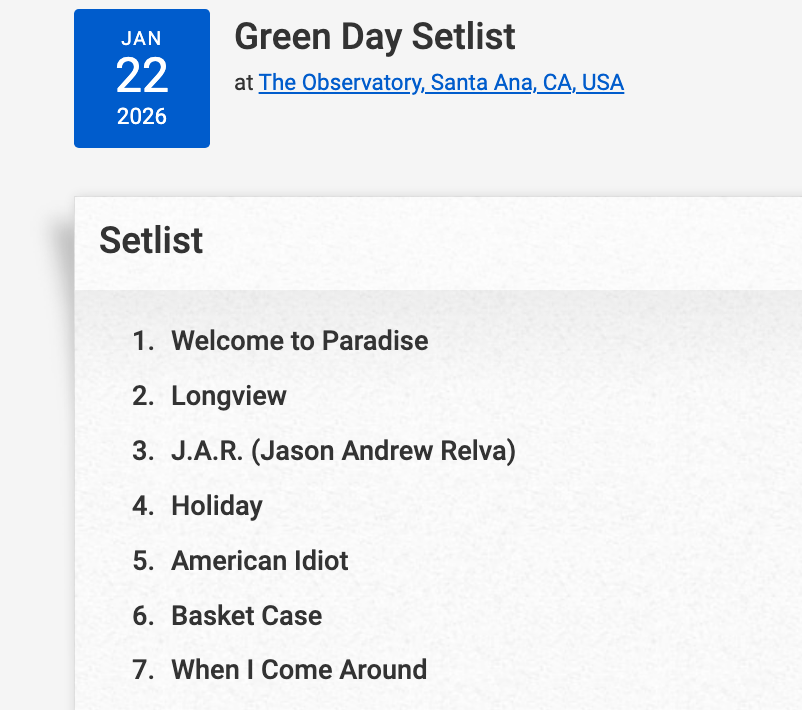Click year 2026 on the date badge
Screen dimensions: 802x710
point(142,116)
